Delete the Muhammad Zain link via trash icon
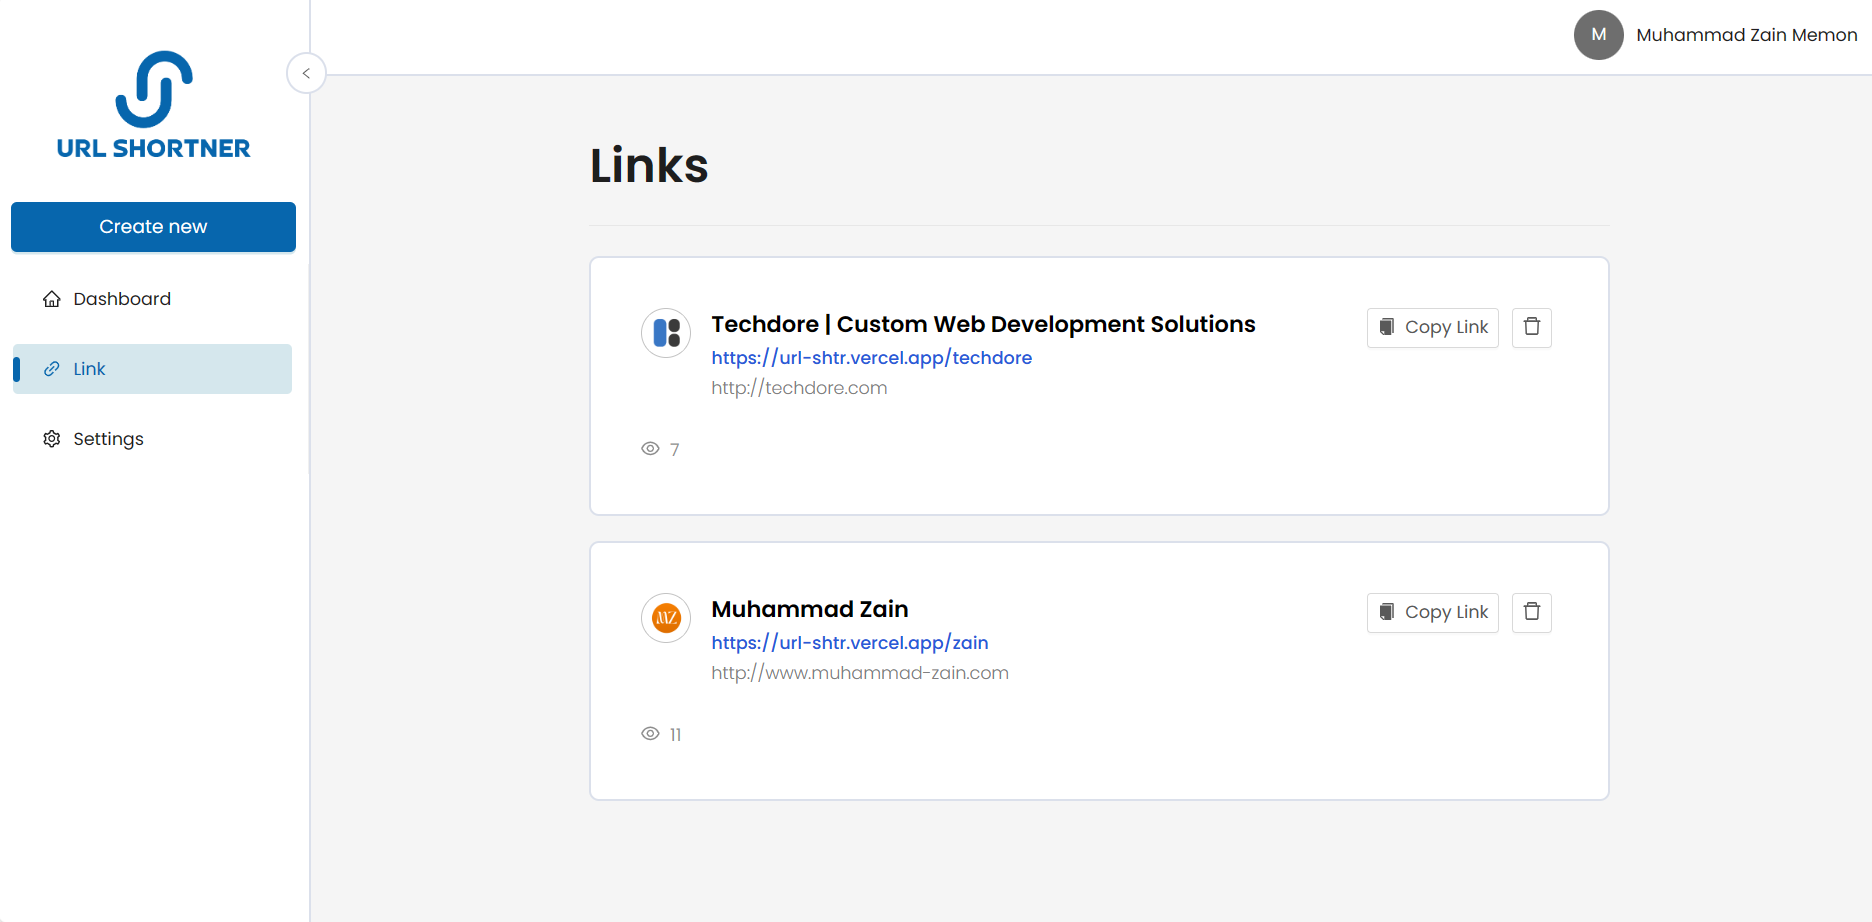 pos(1531,612)
